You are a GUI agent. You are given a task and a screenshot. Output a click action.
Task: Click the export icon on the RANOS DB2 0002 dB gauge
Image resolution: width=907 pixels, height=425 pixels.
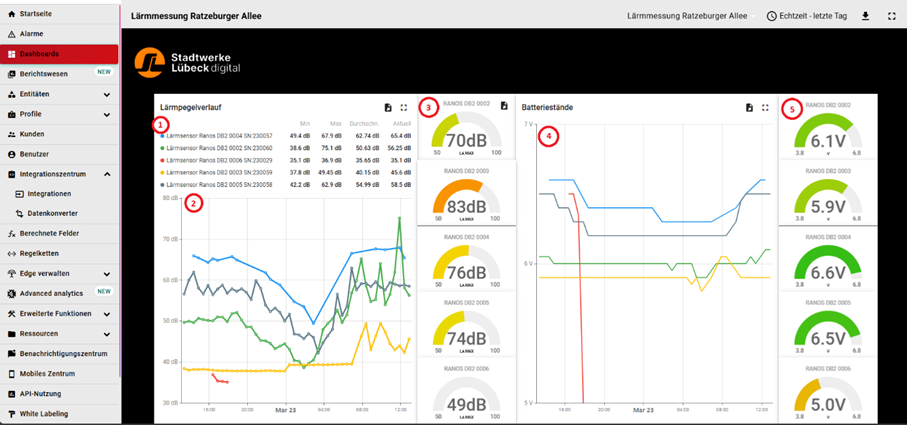[x=504, y=105]
